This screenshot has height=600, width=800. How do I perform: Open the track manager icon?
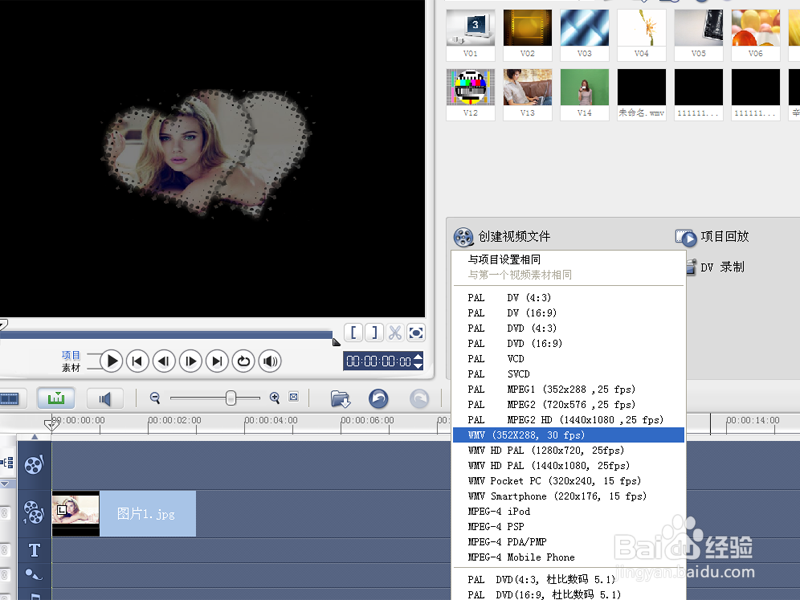pyautogui.click(x=7, y=463)
